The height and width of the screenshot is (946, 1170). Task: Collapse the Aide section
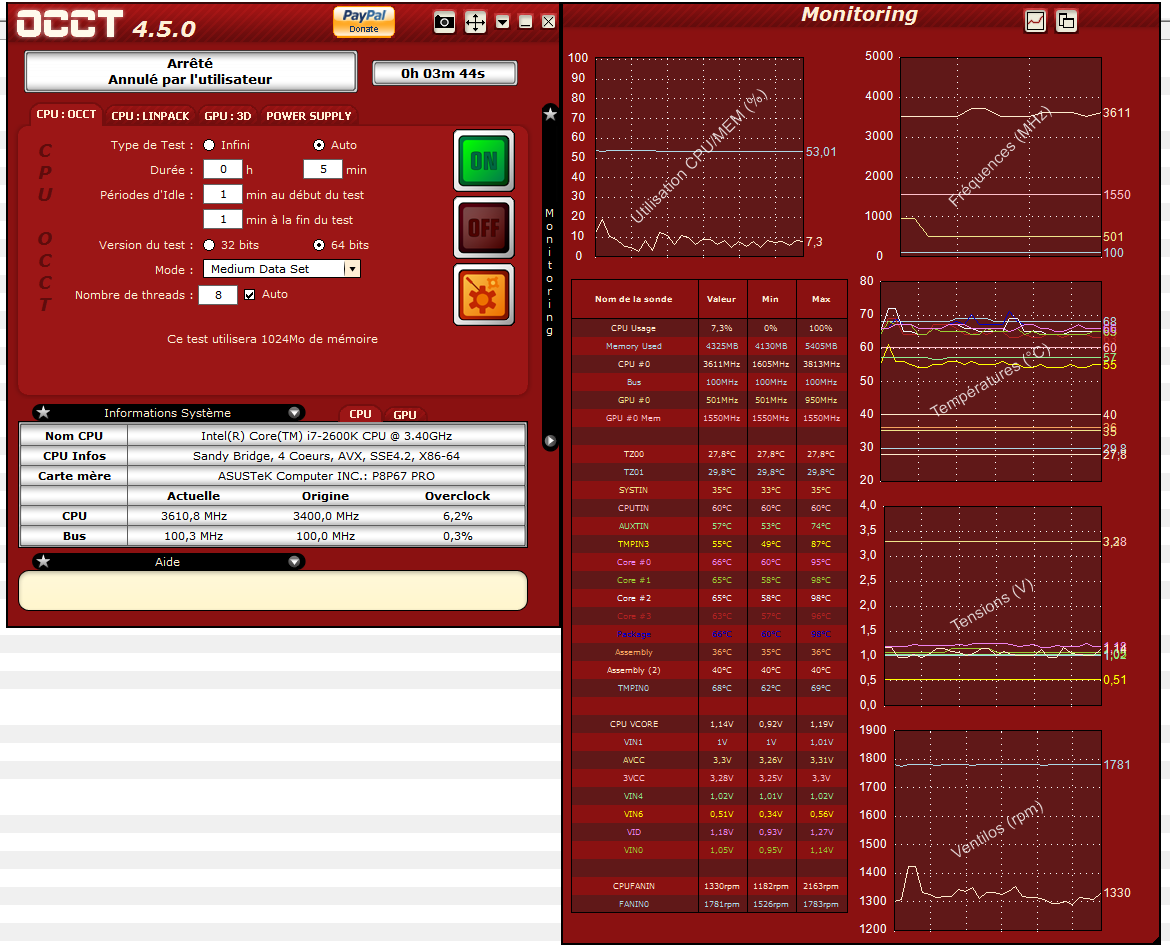click(295, 561)
